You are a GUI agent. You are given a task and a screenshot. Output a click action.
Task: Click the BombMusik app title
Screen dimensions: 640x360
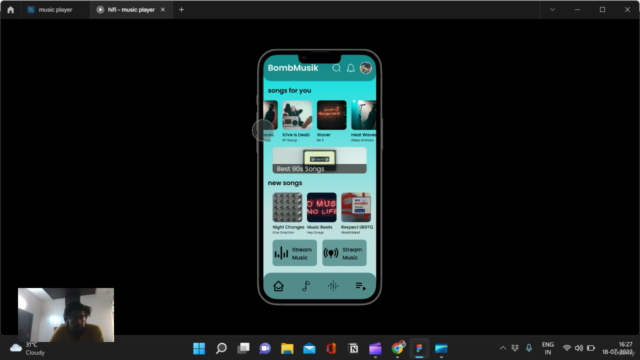(293, 68)
